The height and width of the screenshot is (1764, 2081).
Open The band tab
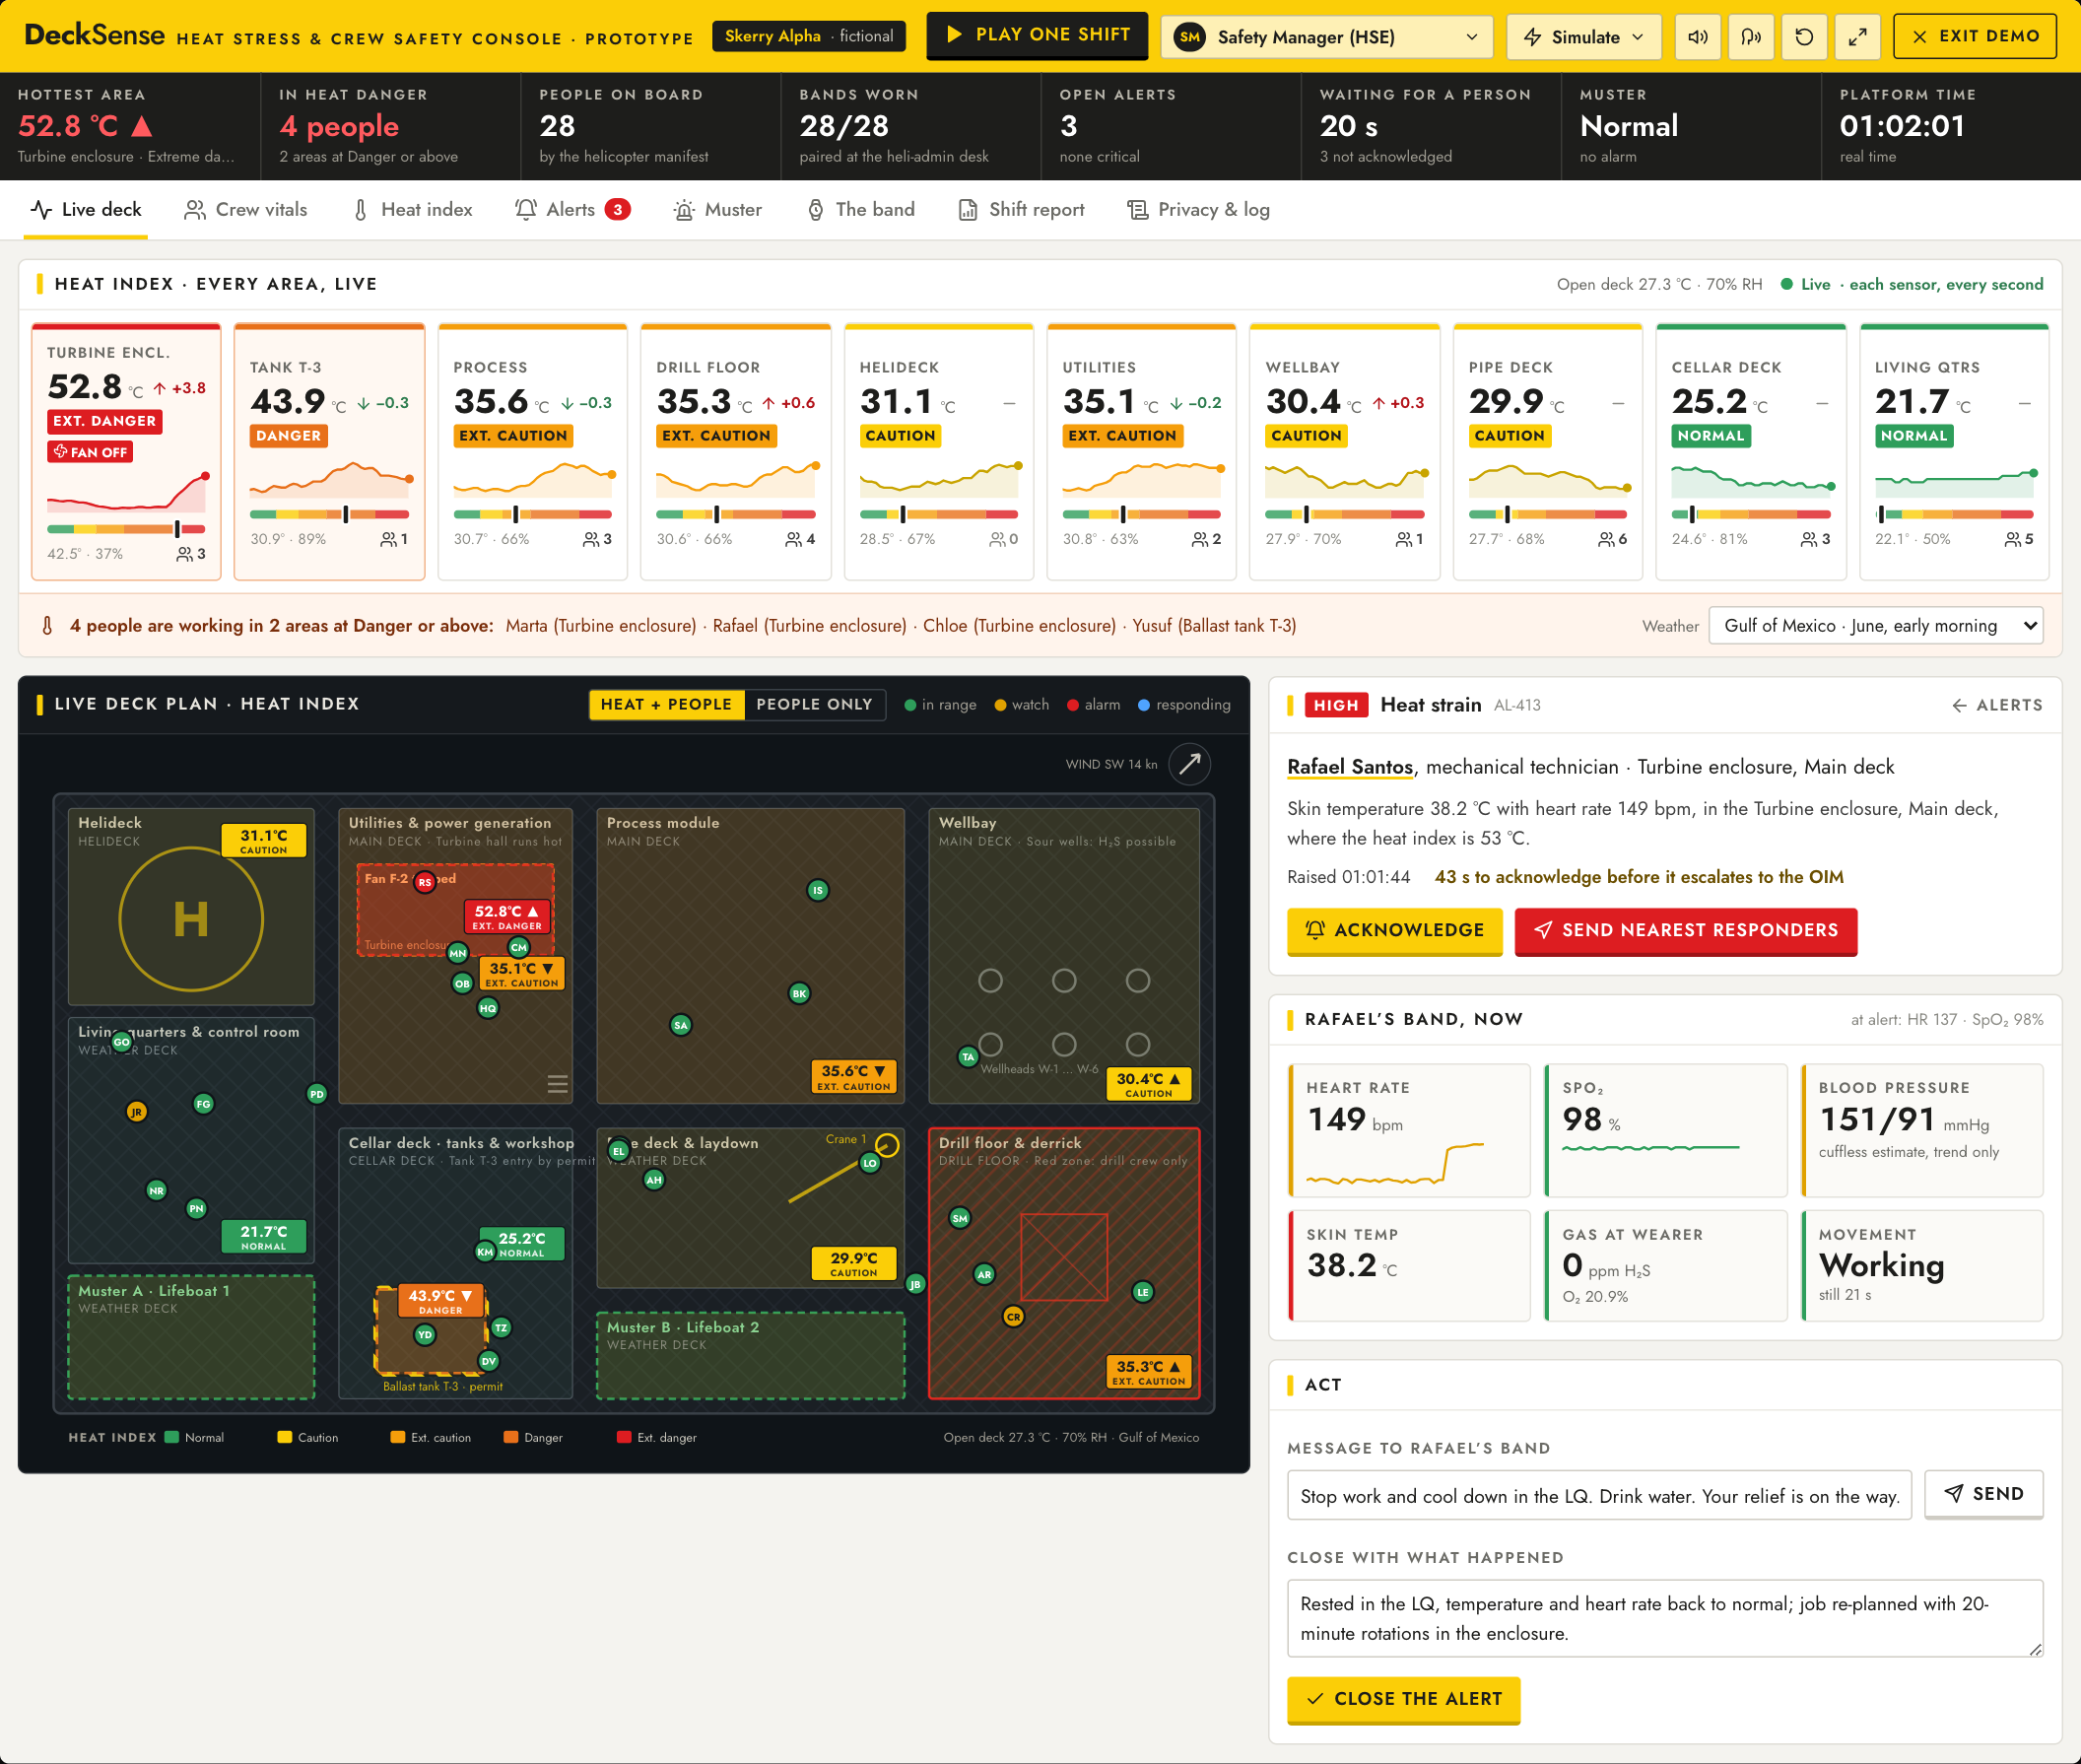point(861,209)
